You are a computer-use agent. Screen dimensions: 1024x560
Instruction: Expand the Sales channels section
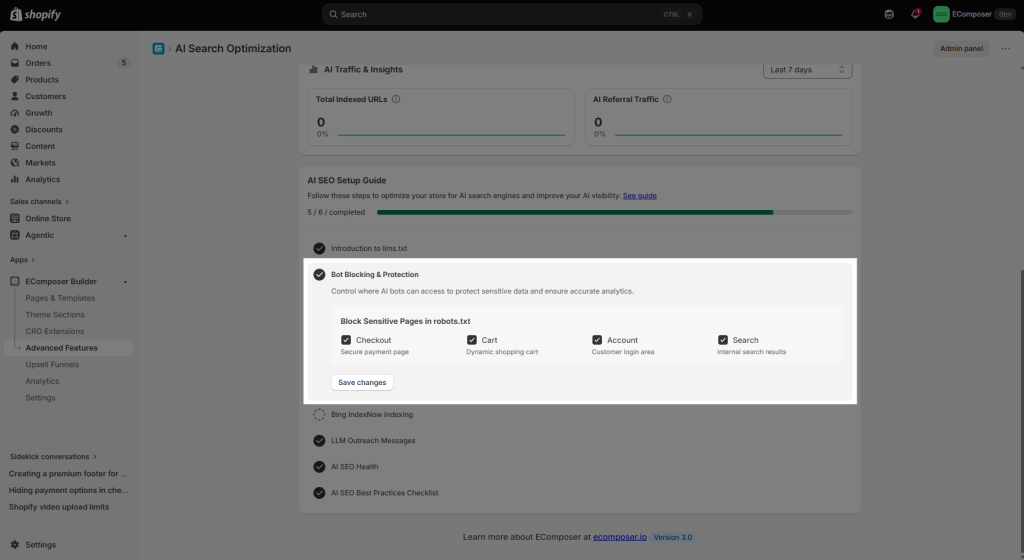click(x=39, y=202)
